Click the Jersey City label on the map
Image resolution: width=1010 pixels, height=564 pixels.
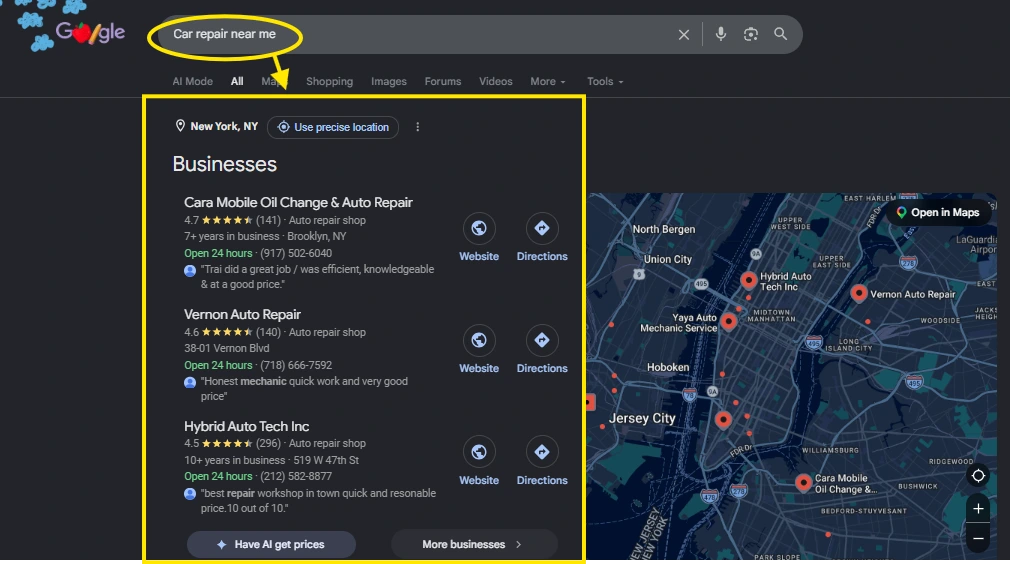(x=642, y=418)
